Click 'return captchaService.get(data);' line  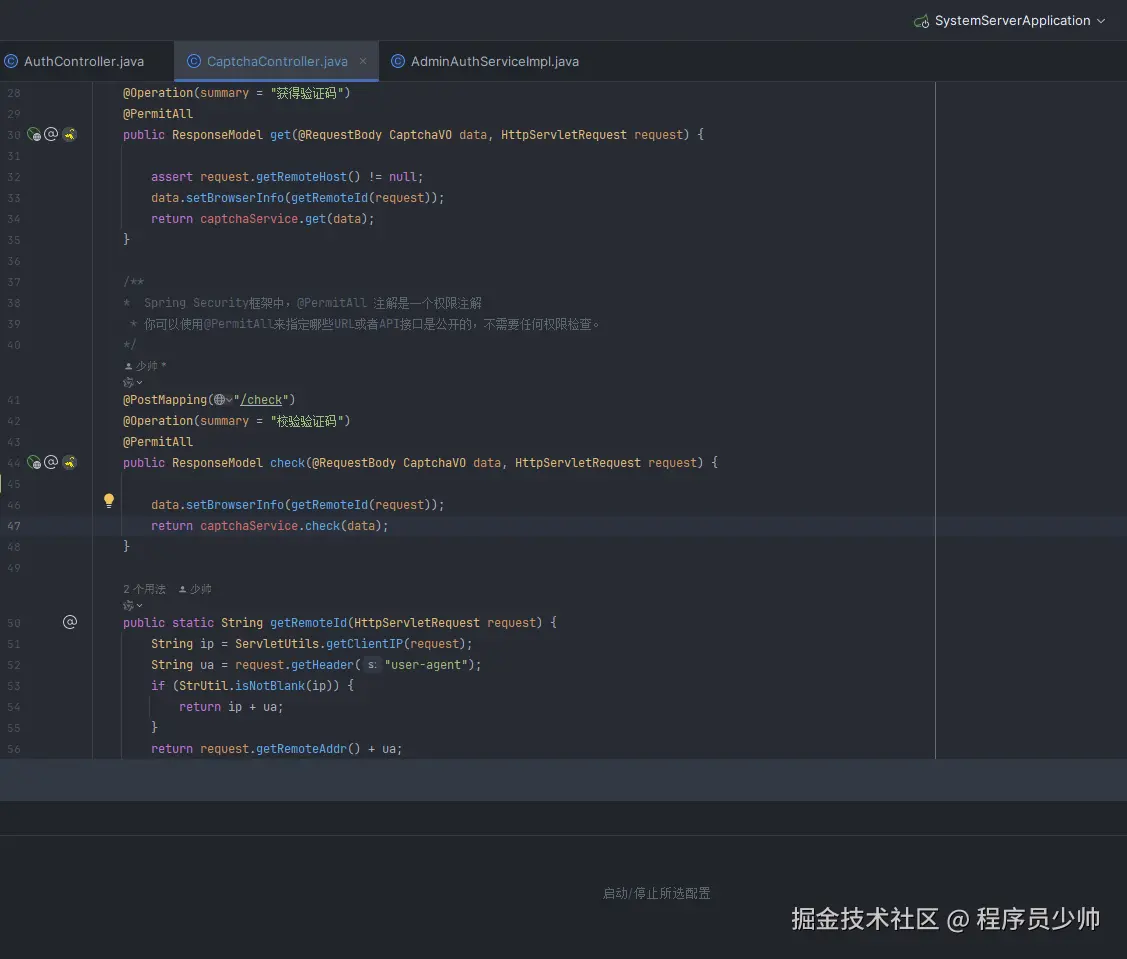262,219
